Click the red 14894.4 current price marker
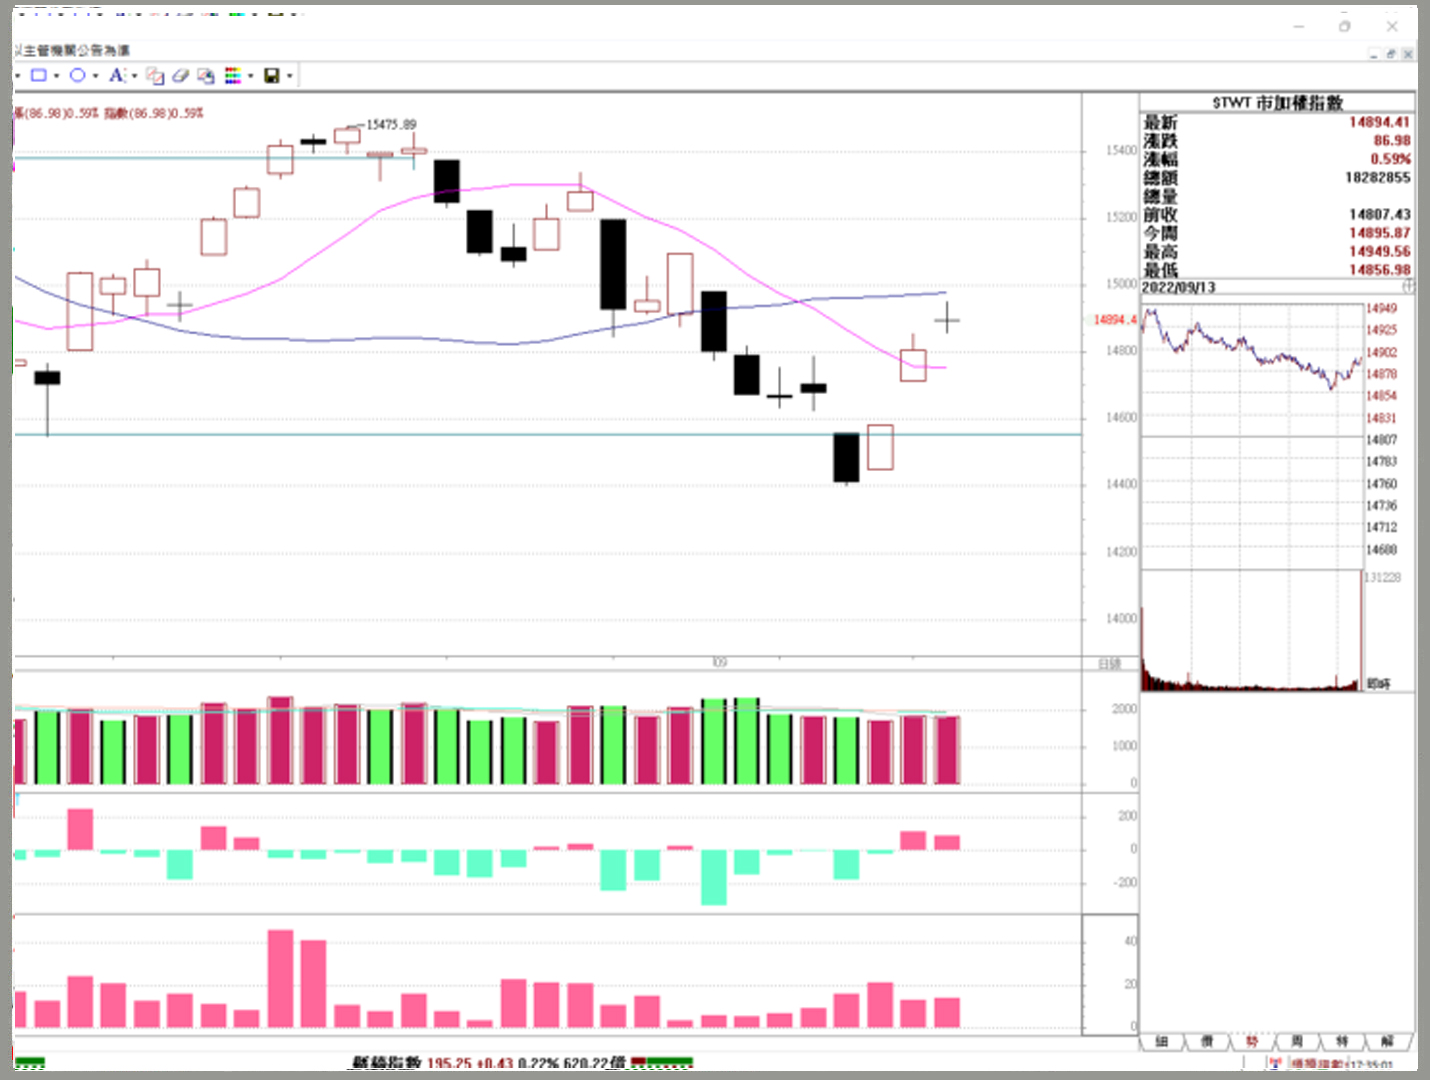Viewport: 1430px width, 1080px height. tap(1114, 320)
